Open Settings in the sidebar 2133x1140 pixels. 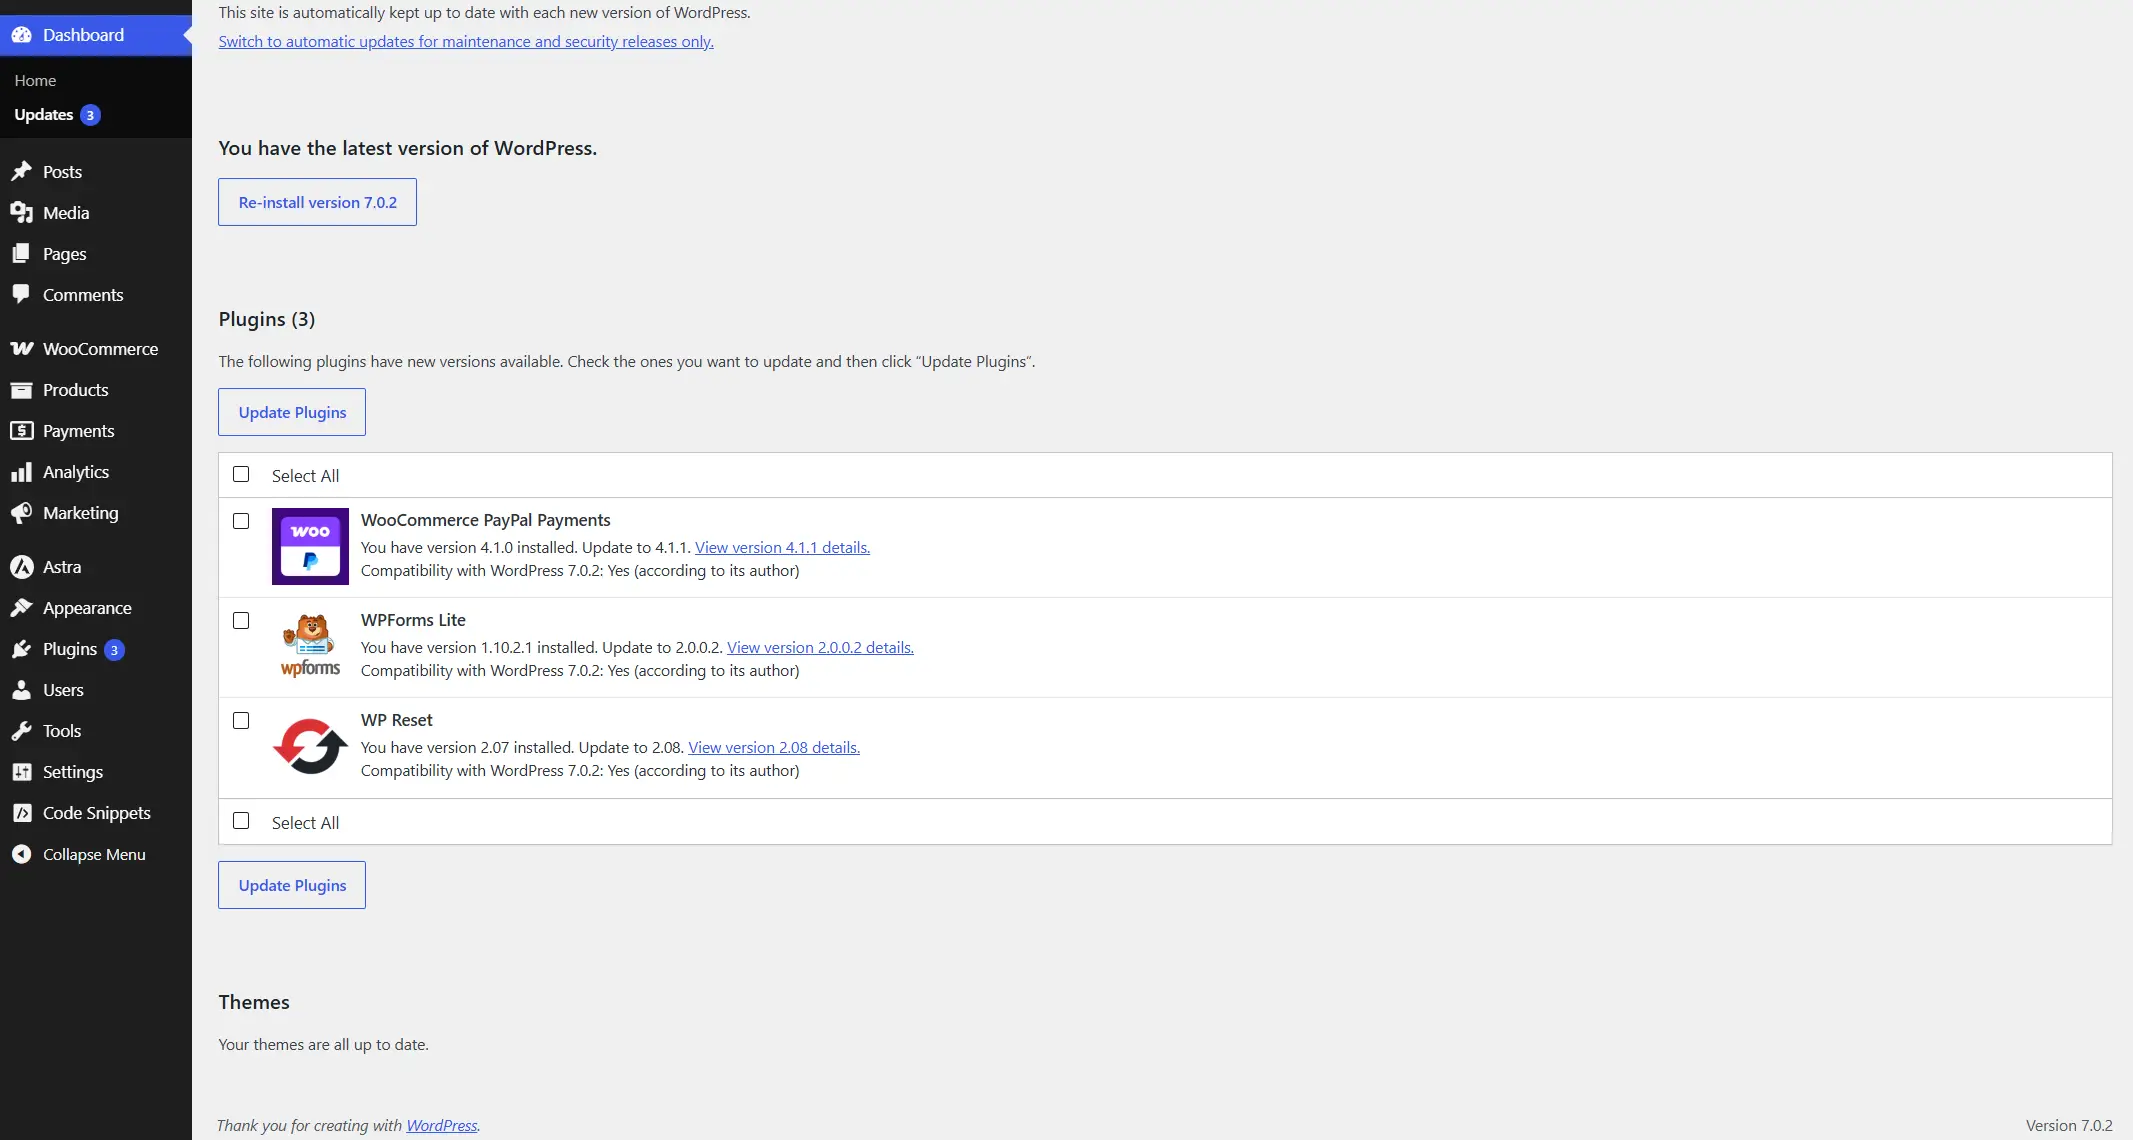click(x=73, y=772)
